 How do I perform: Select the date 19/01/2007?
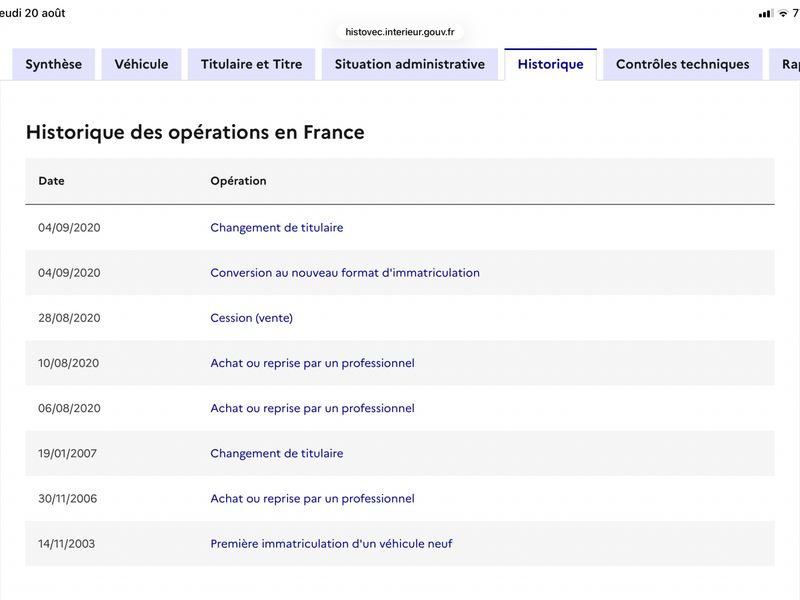point(67,454)
